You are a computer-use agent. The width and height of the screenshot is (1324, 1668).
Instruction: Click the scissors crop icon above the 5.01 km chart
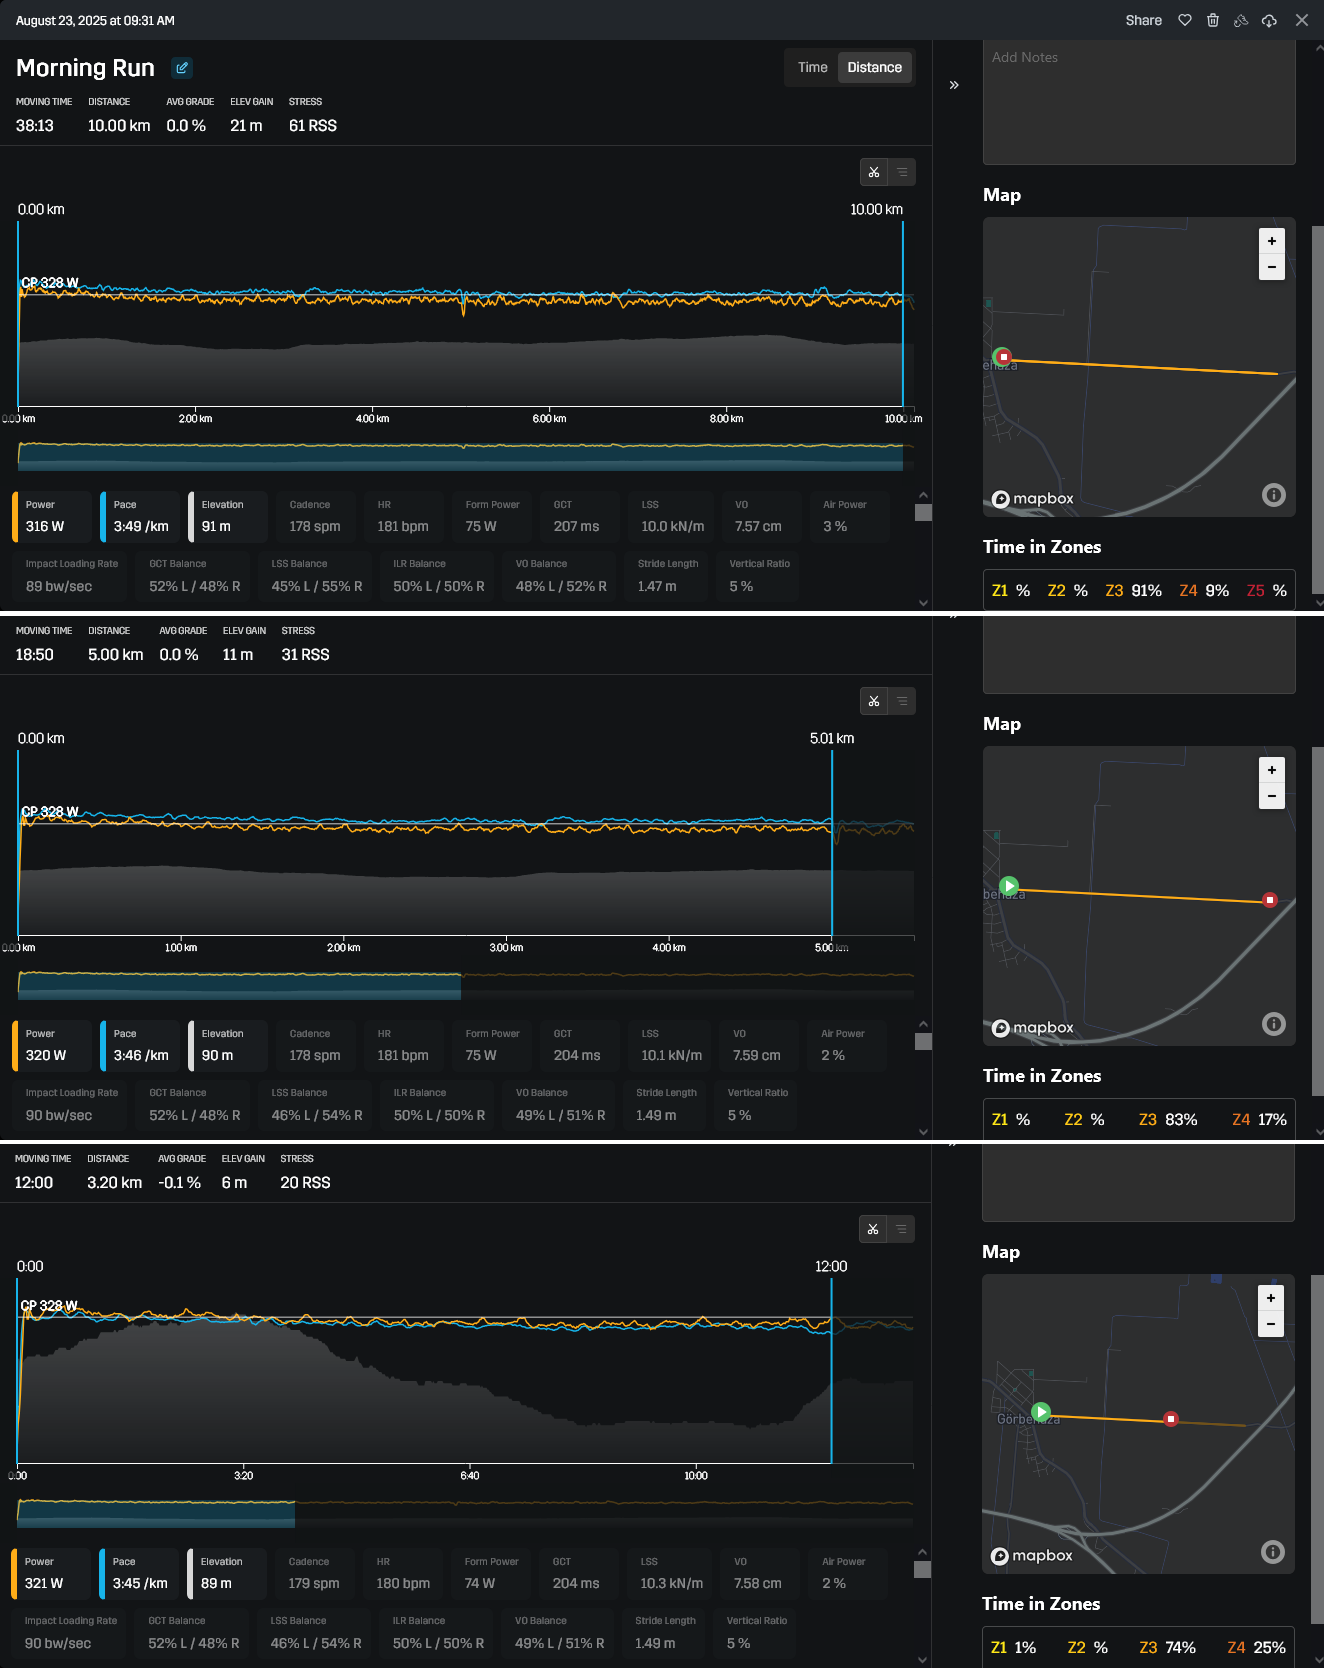pos(874,701)
